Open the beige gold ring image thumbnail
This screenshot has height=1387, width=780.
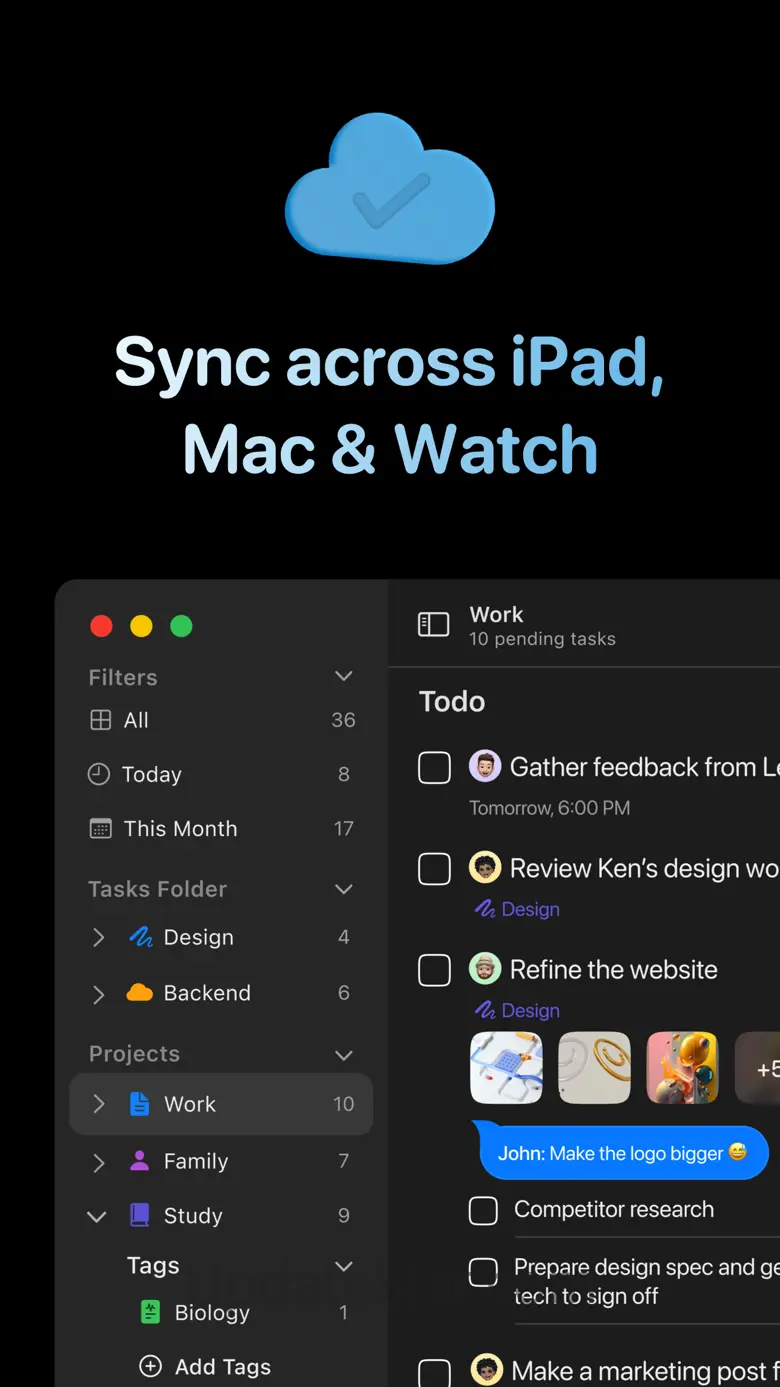tap(594, 1068)
